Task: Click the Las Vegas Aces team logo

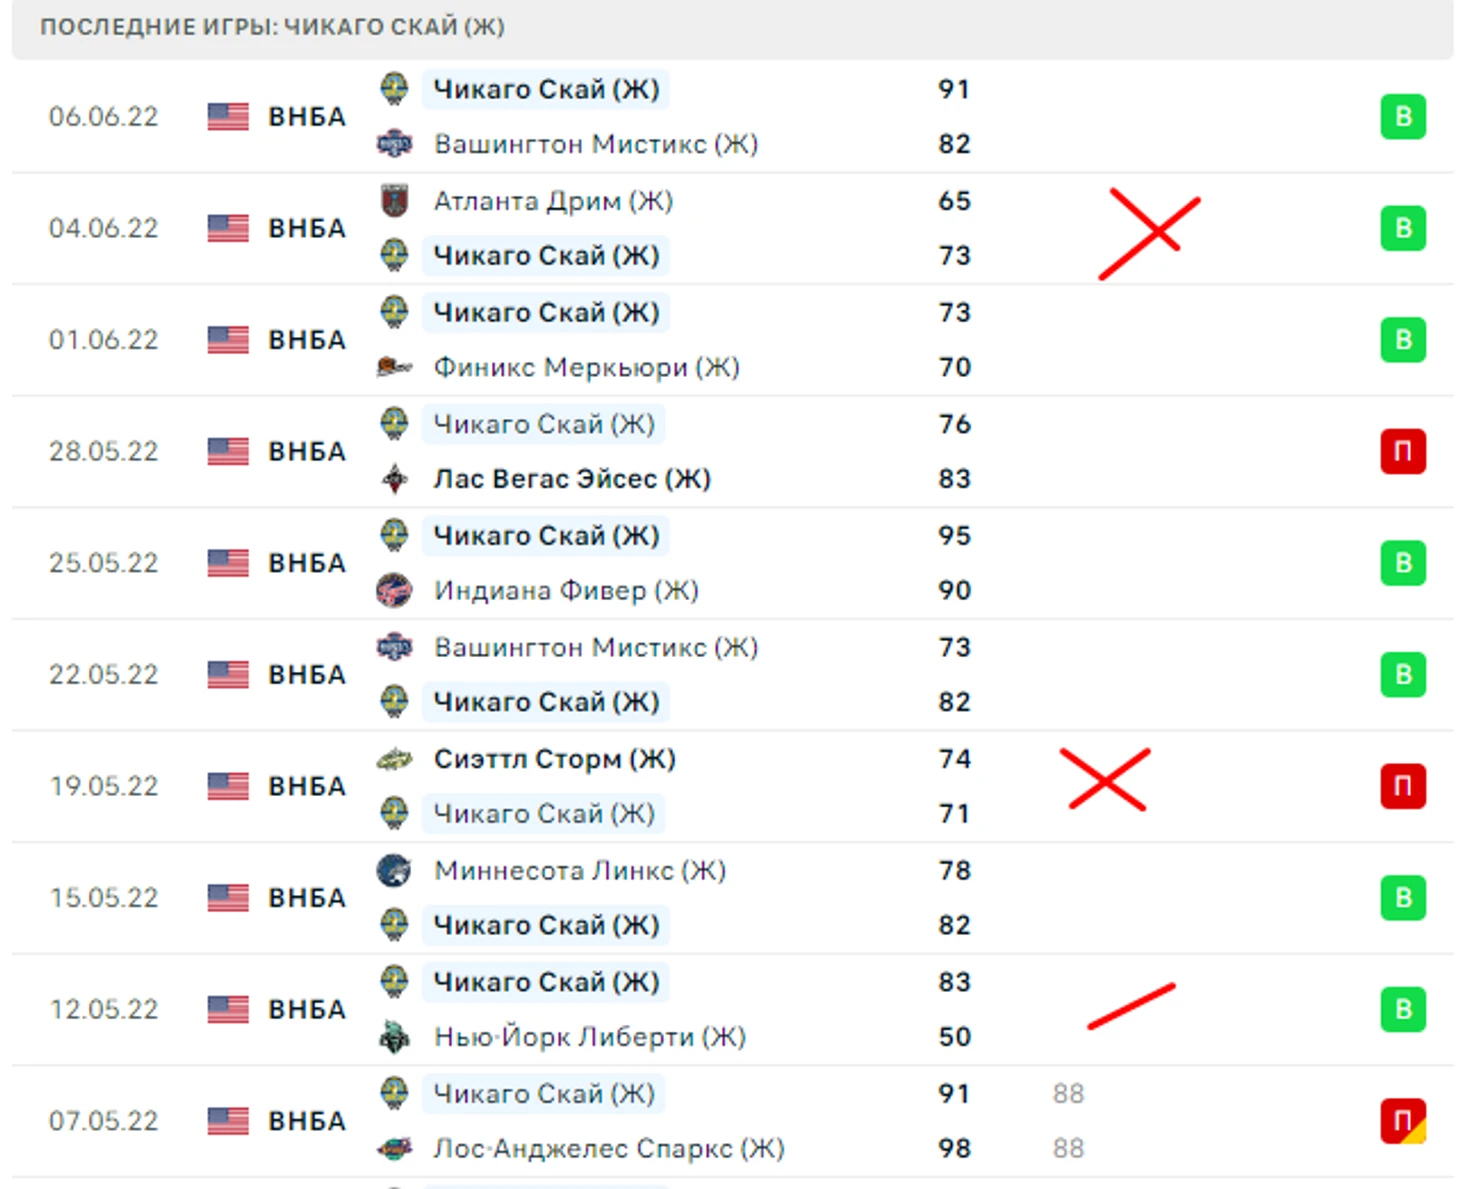Action: tap(394, 479)
